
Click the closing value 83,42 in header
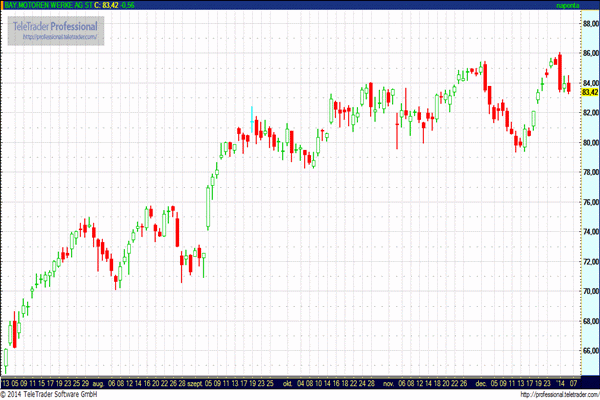point(110,5)
